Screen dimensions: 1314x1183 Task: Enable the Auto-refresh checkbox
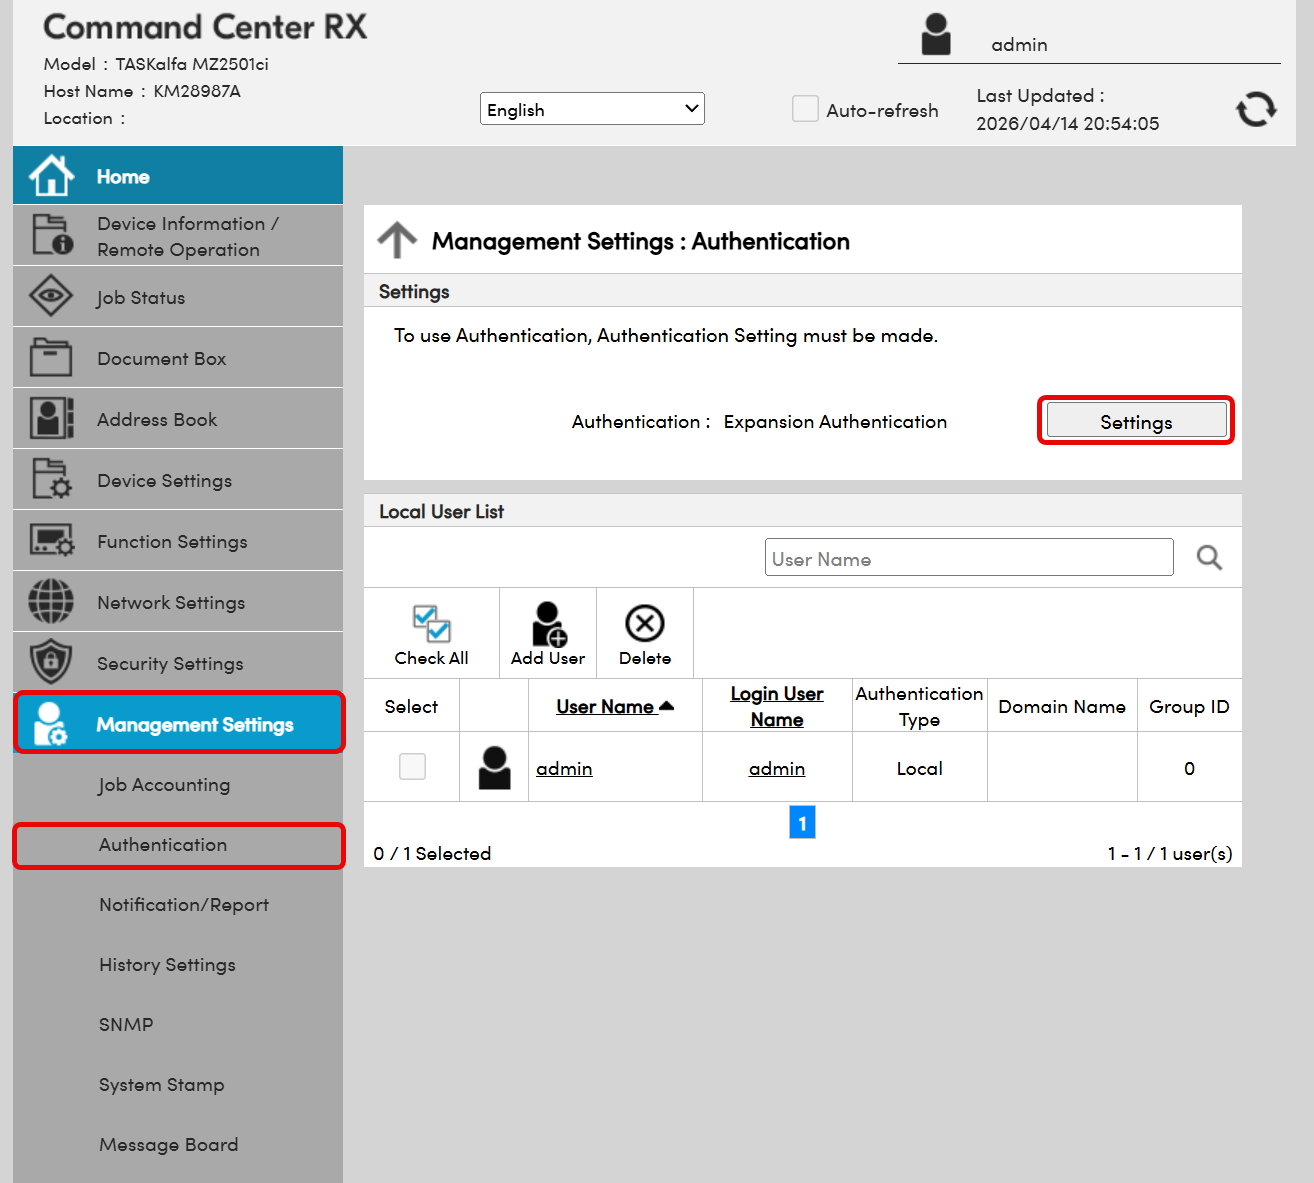805,109
